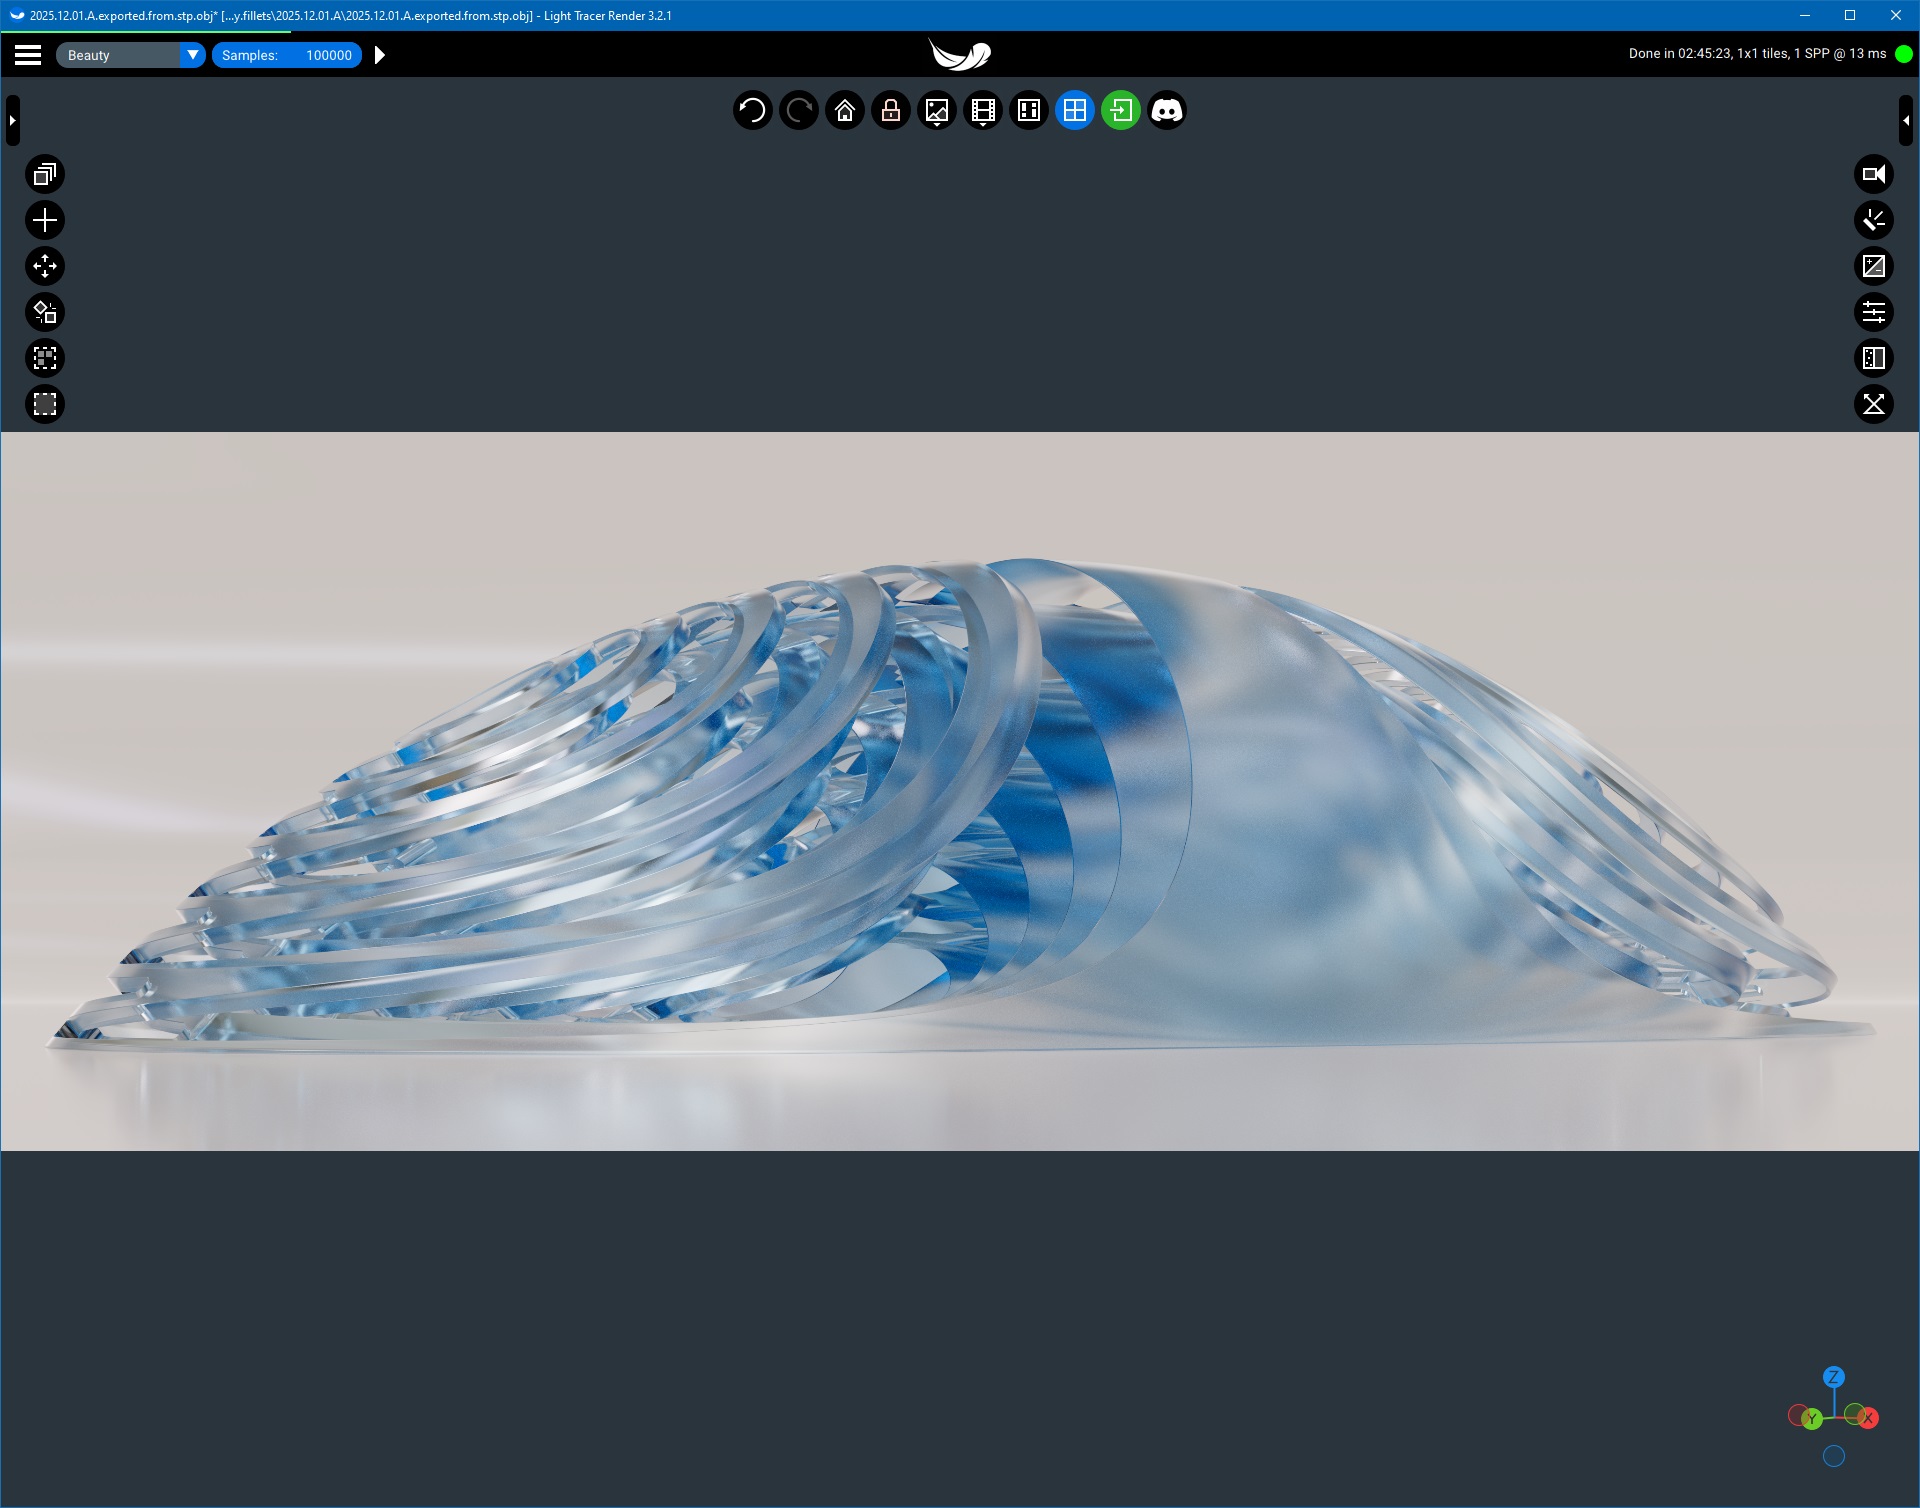Image resolution: width=1920 pixels, height=1508 pixels.
Task: Open the hamburger main menu
Action: click(28, 55)
